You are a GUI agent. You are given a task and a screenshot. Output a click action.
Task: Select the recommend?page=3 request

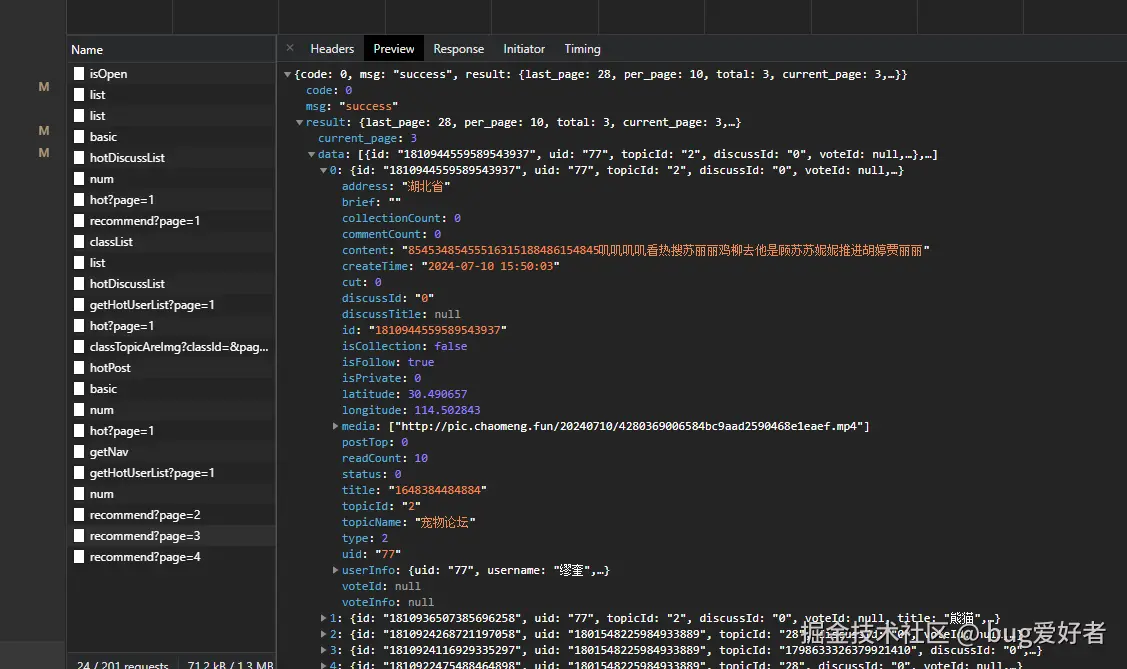click(x=145, y=536)
